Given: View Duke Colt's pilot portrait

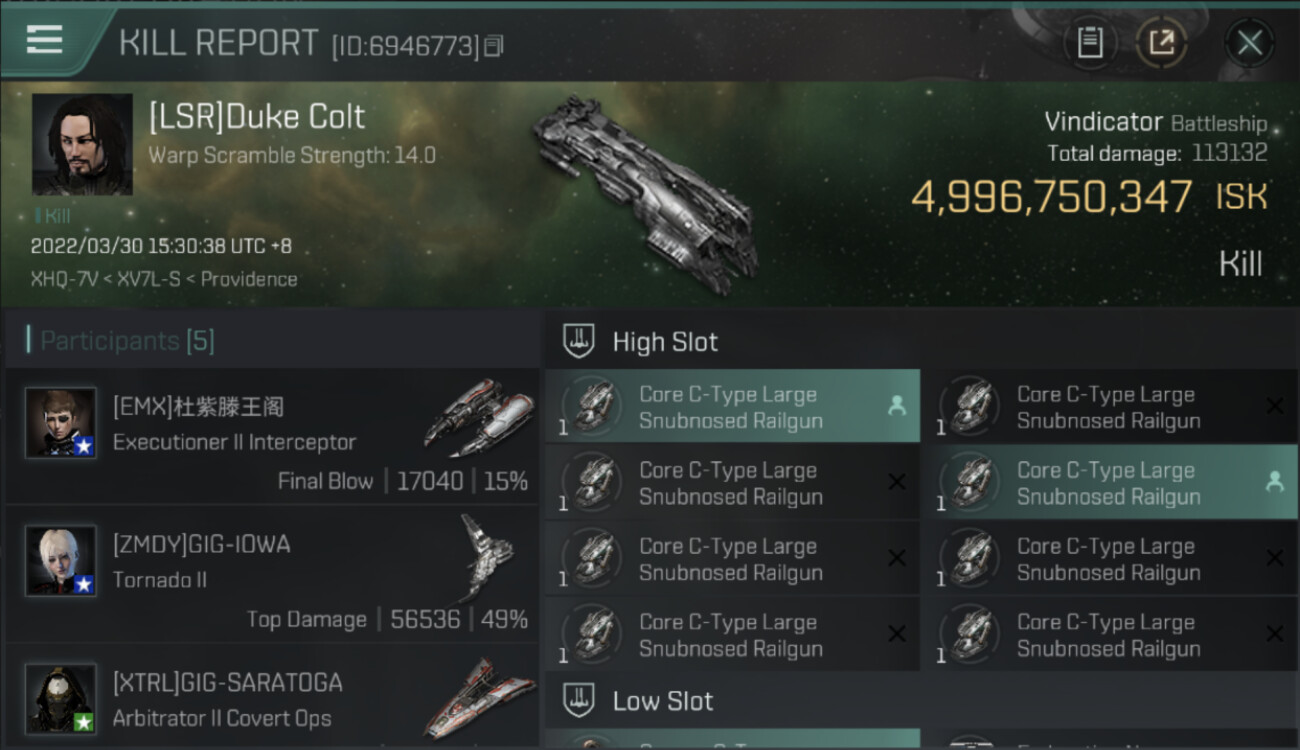Looking at the screenshot, I should pyautogui.click(x=82, y=144).
